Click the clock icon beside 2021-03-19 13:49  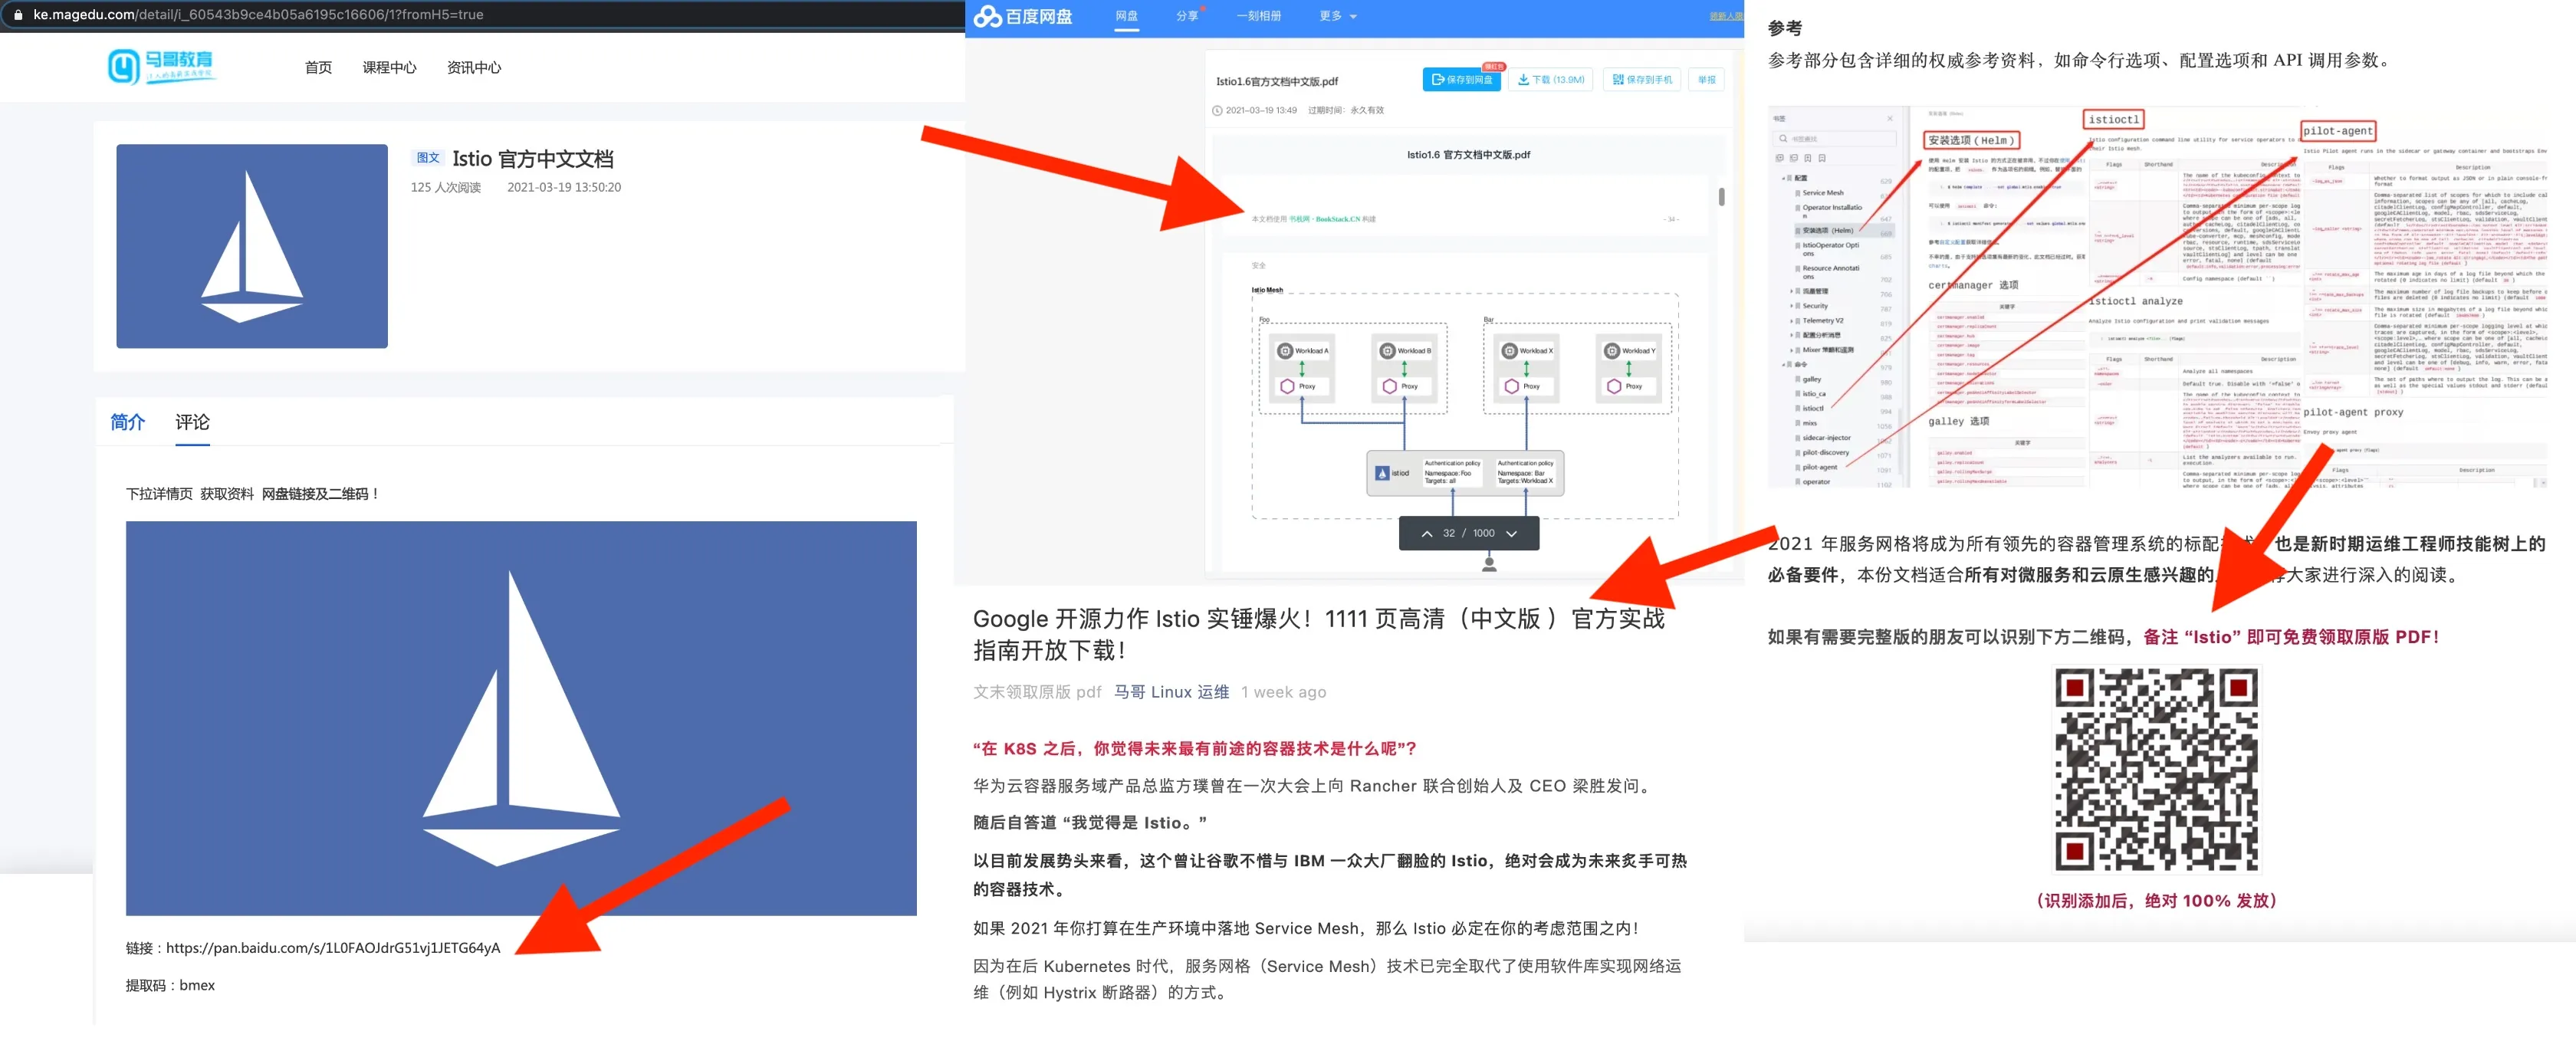pyautogui.click(x=1218, y=110)
